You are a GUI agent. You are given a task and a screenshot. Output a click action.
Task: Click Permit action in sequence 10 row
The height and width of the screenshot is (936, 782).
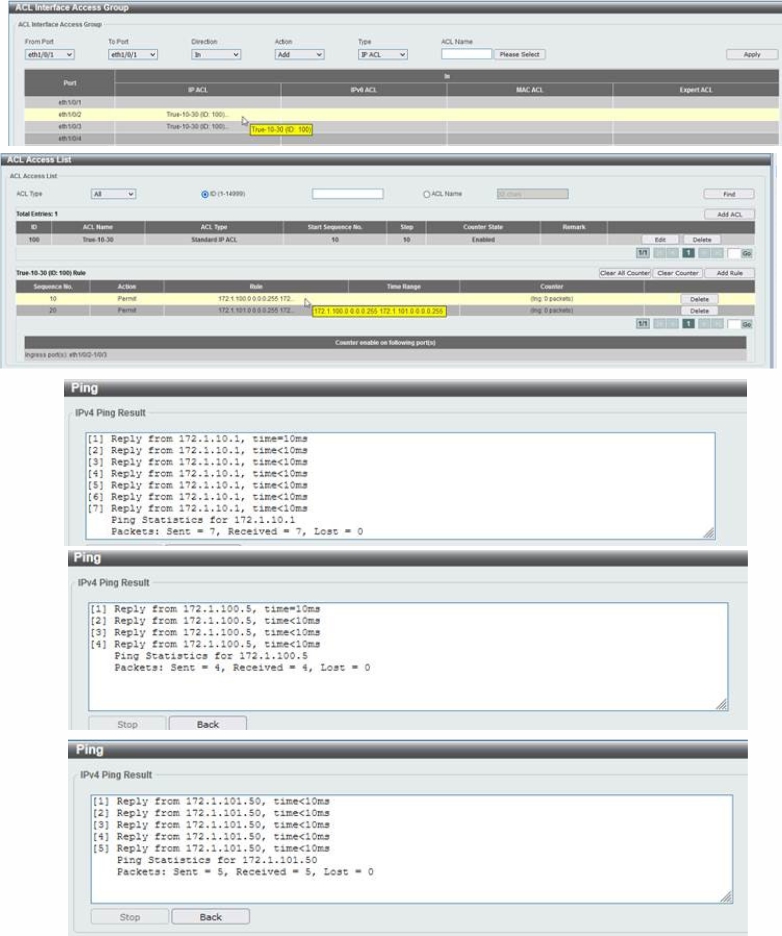point(127,298)
